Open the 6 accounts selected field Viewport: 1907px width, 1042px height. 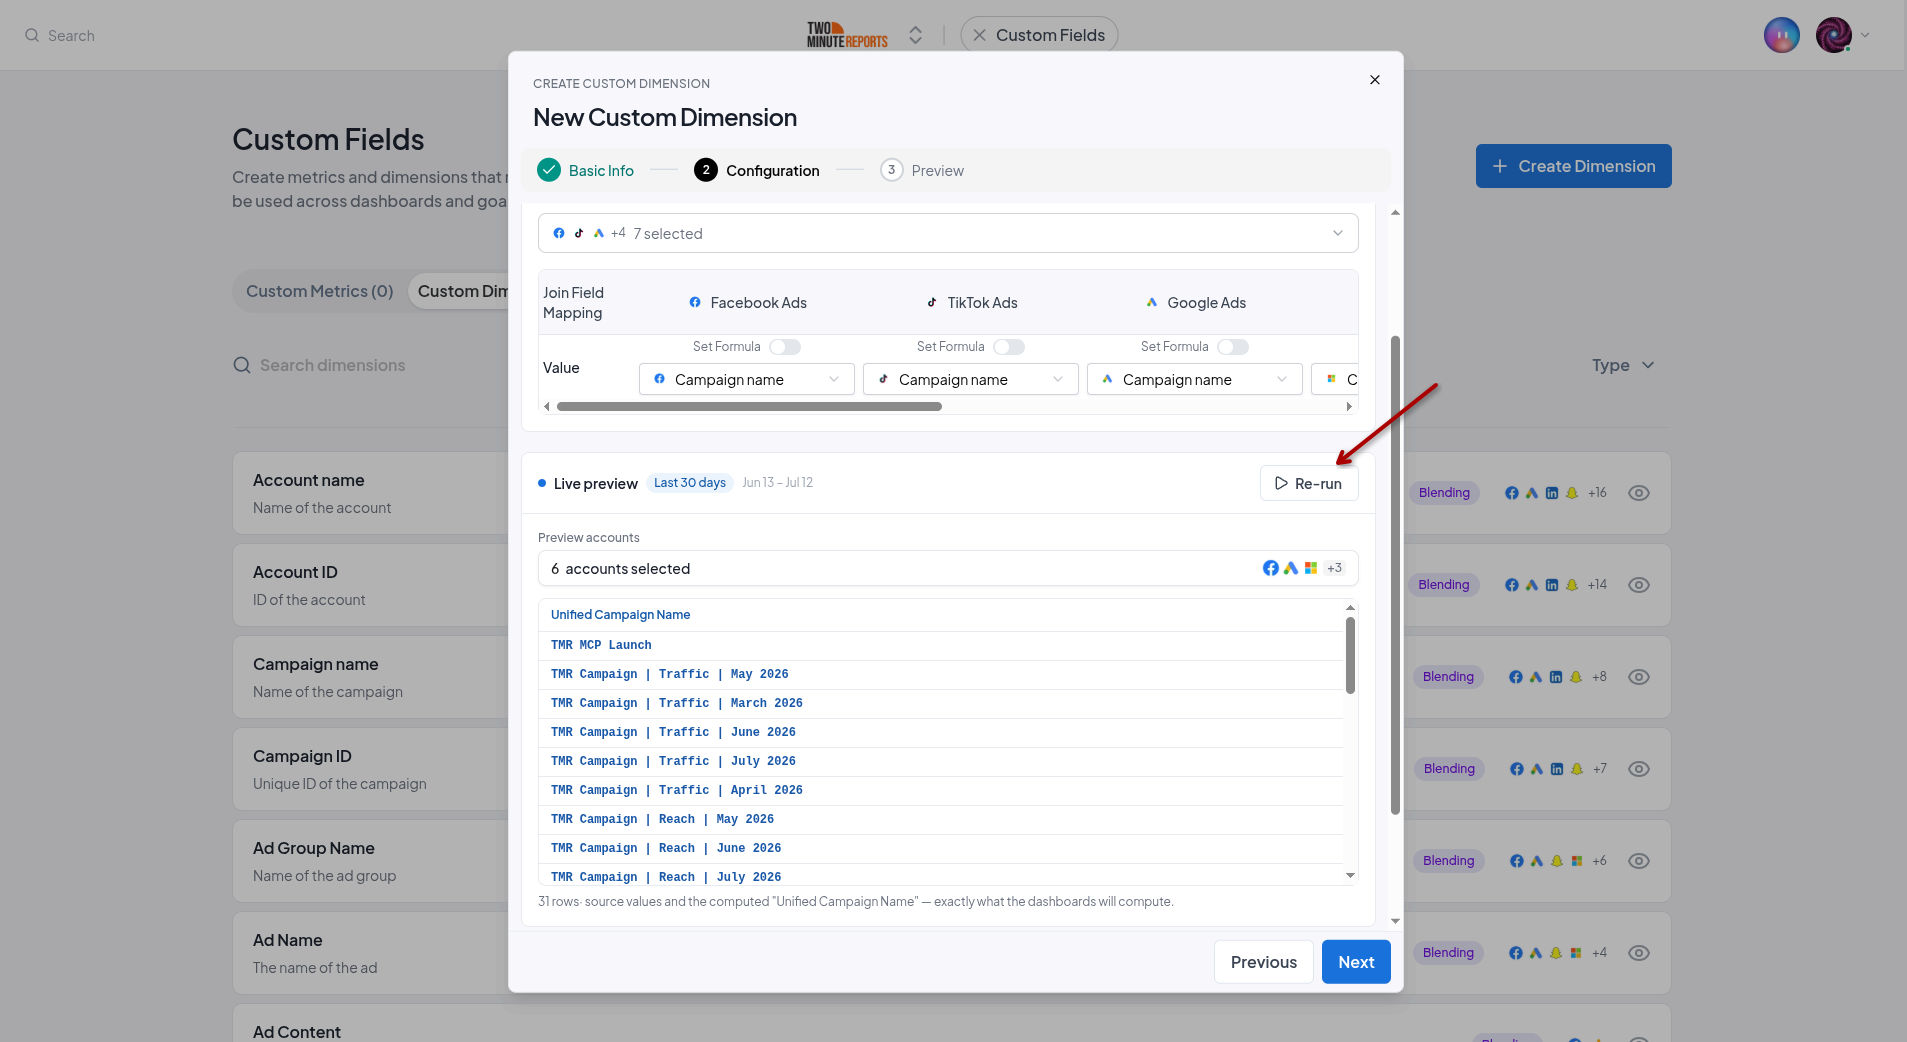pyautogui.click(x=948, y=568)
